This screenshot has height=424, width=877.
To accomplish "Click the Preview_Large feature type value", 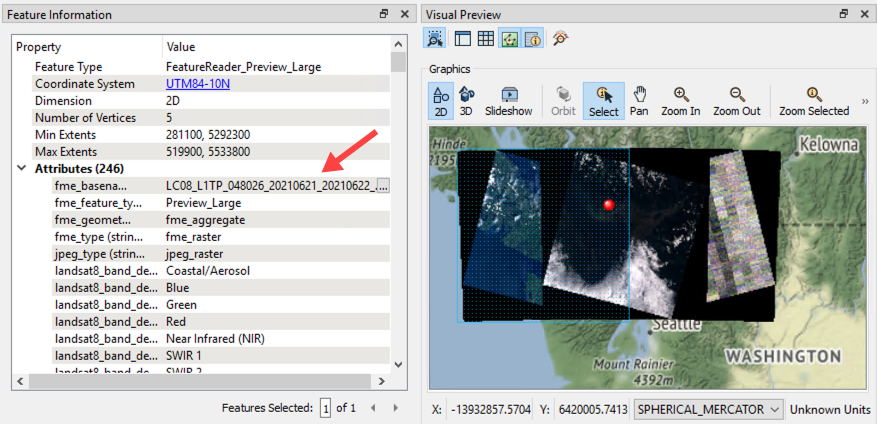I will click(204, 202).
